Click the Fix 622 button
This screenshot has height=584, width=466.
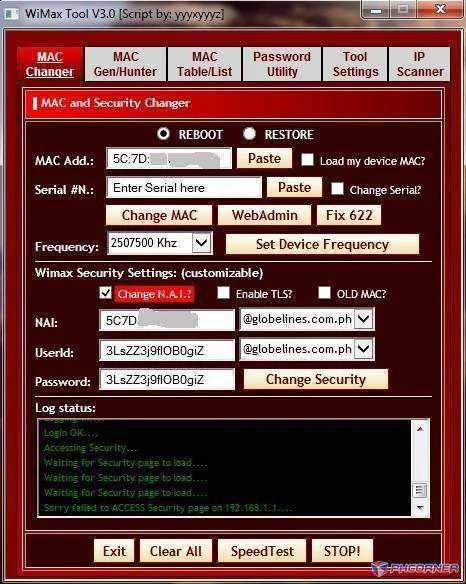click(349, 215)
